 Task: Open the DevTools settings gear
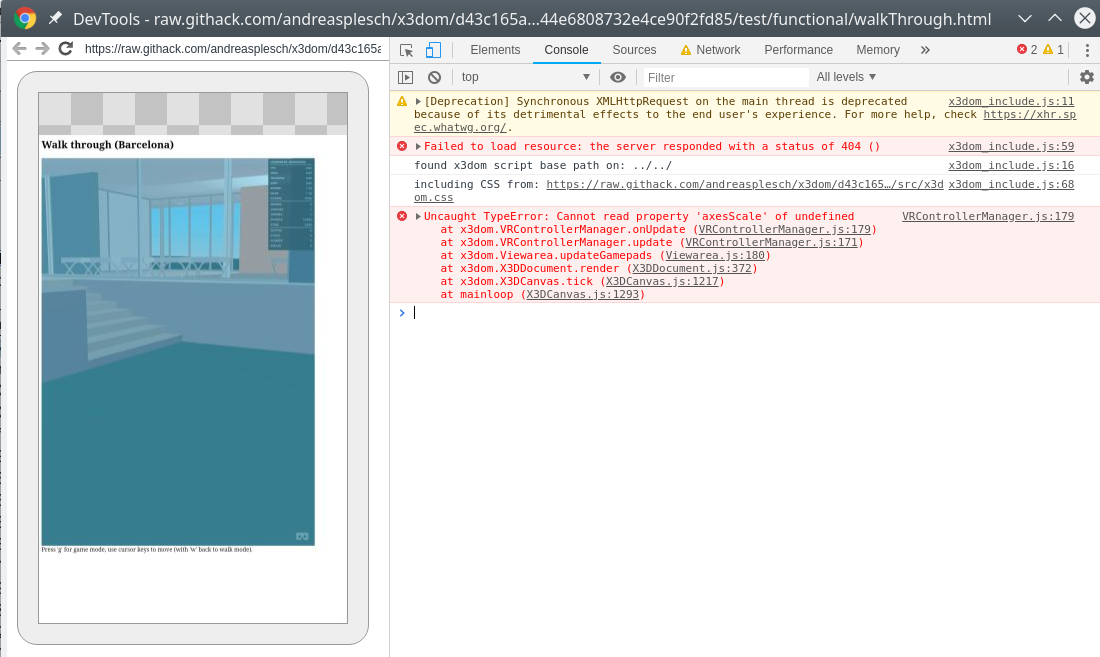[1086, 77]
